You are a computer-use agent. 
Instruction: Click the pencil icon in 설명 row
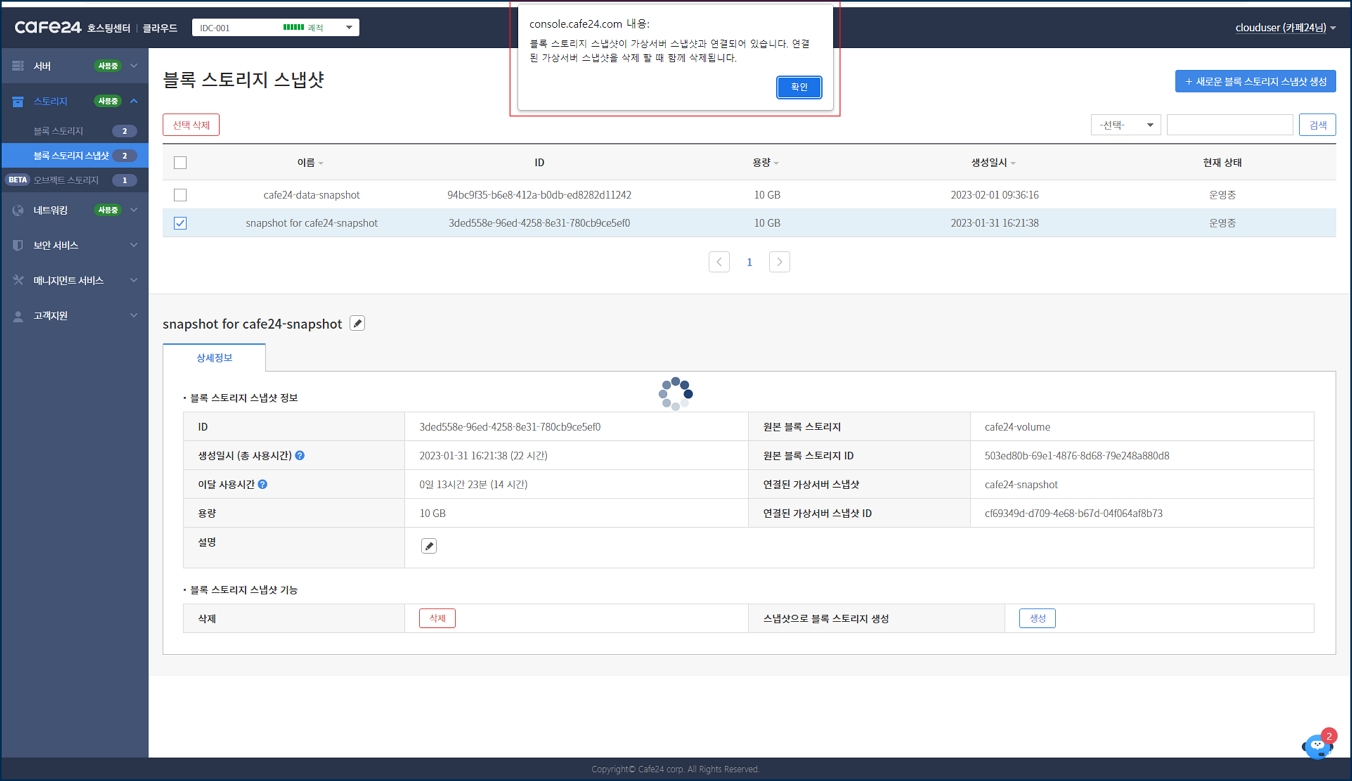(429, 546)
